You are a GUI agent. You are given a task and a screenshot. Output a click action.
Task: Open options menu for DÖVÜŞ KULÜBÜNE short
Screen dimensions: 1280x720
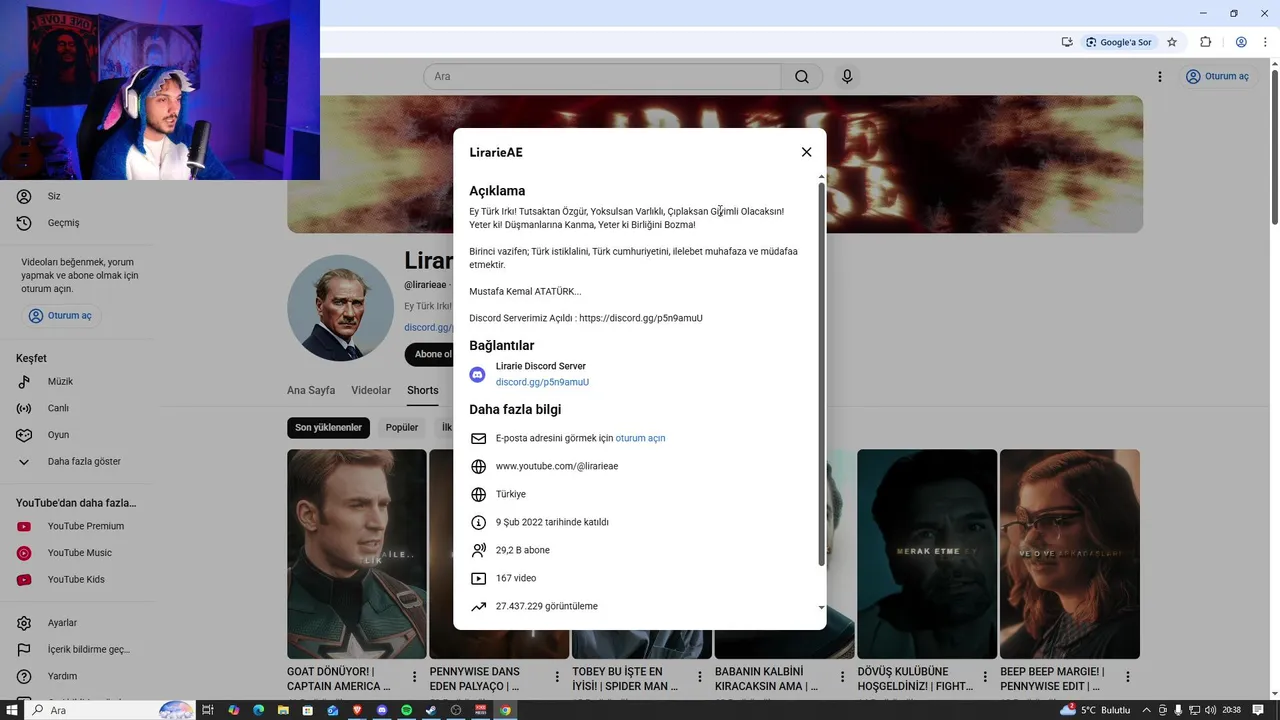985,677
